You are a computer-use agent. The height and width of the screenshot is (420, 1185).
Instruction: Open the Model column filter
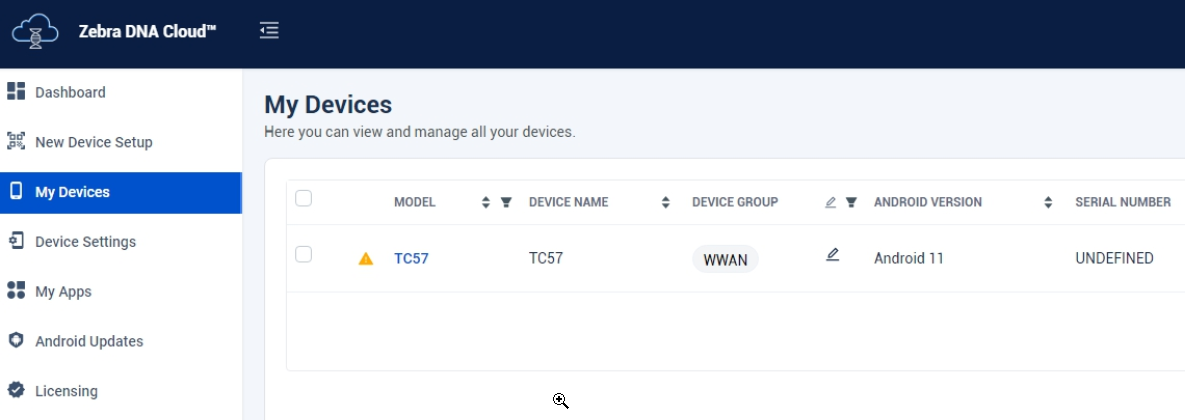[x=506, y=202]
